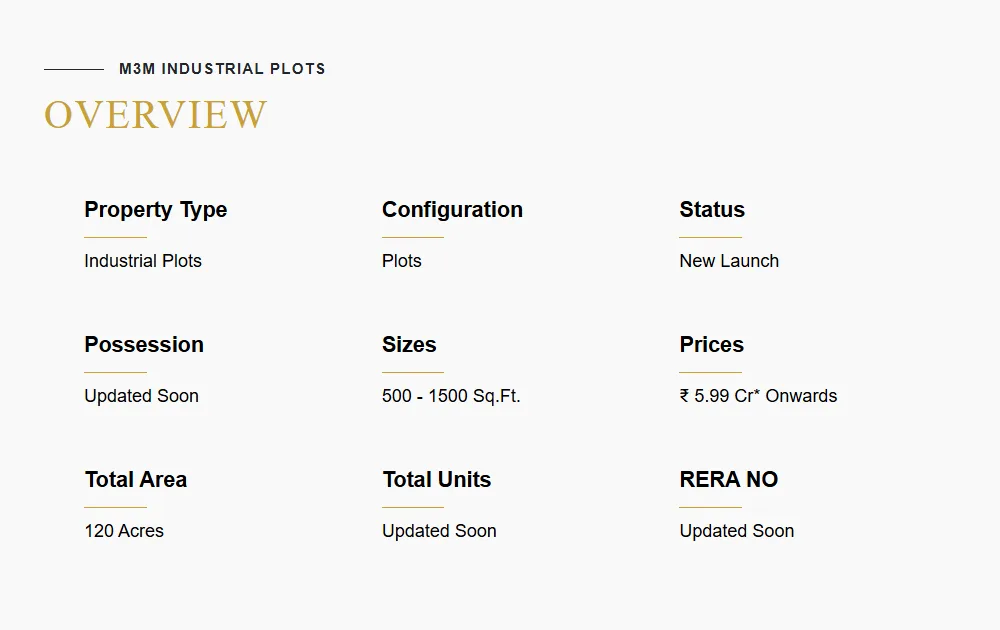This screenshot has width=1000, height=630.
Task: Click Updated Soon under Possession
Action: click(141, 396)
